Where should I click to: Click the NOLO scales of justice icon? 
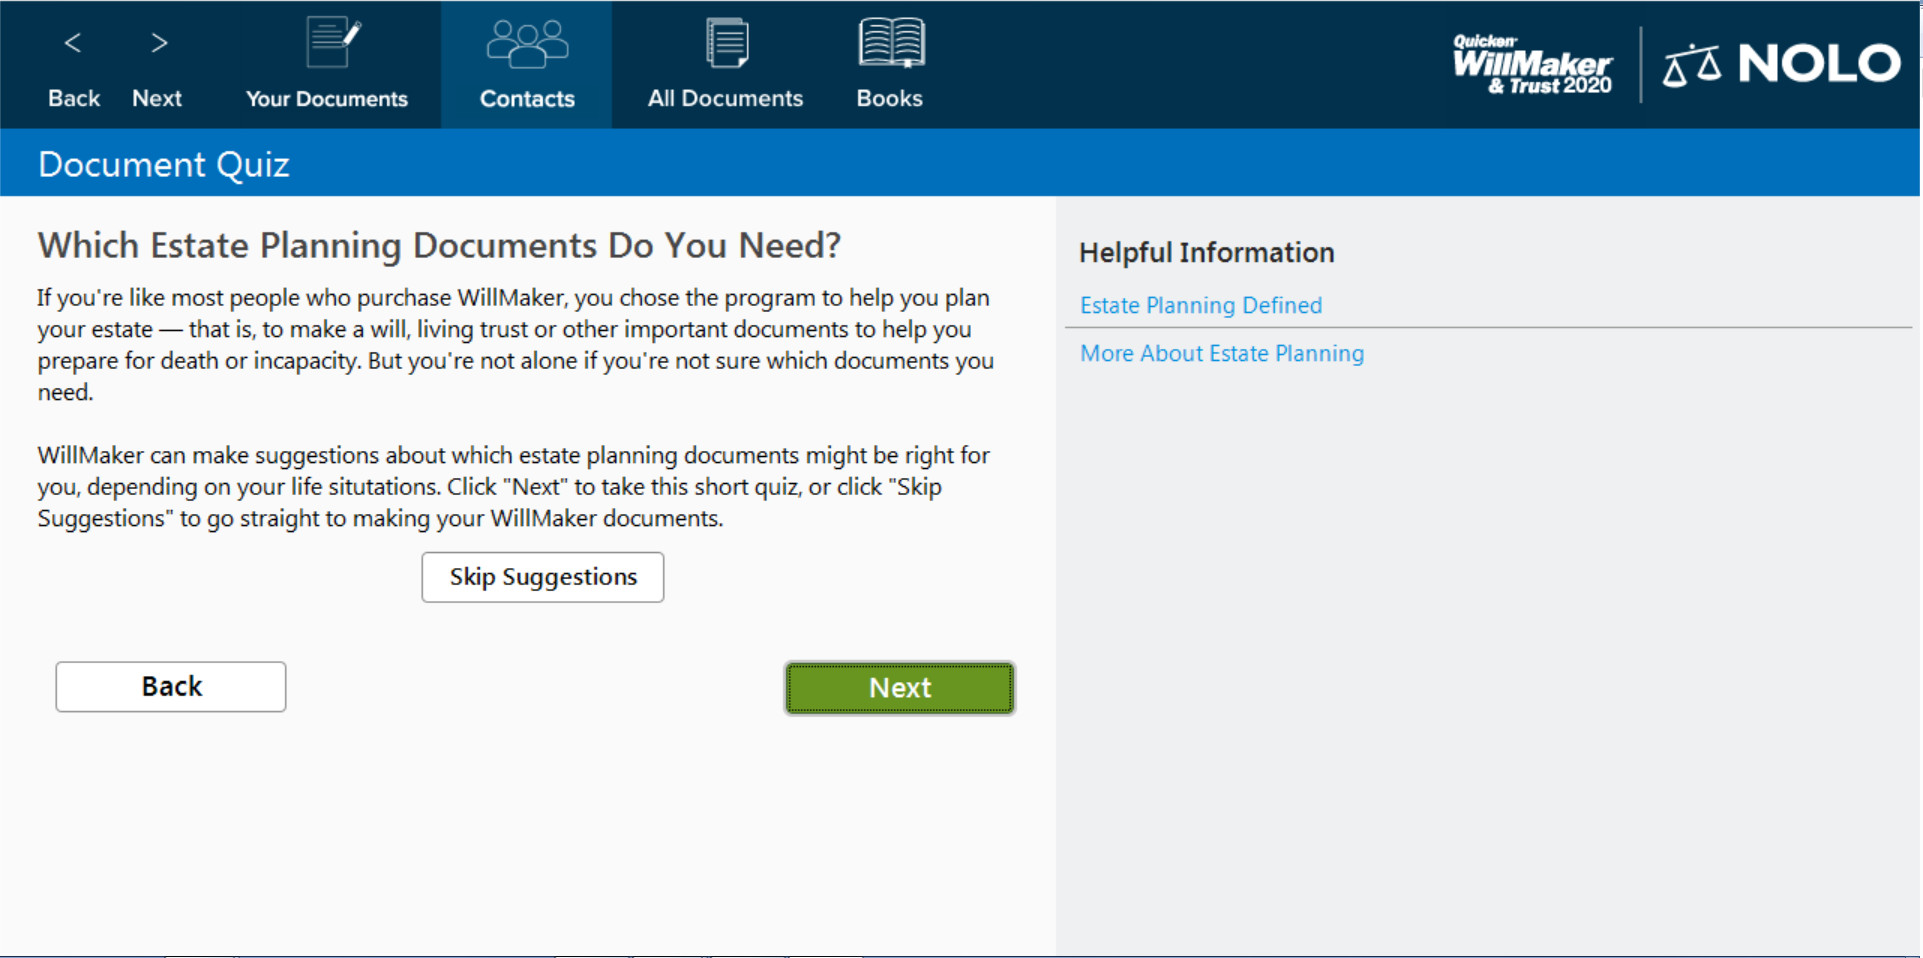(1691, 65)
